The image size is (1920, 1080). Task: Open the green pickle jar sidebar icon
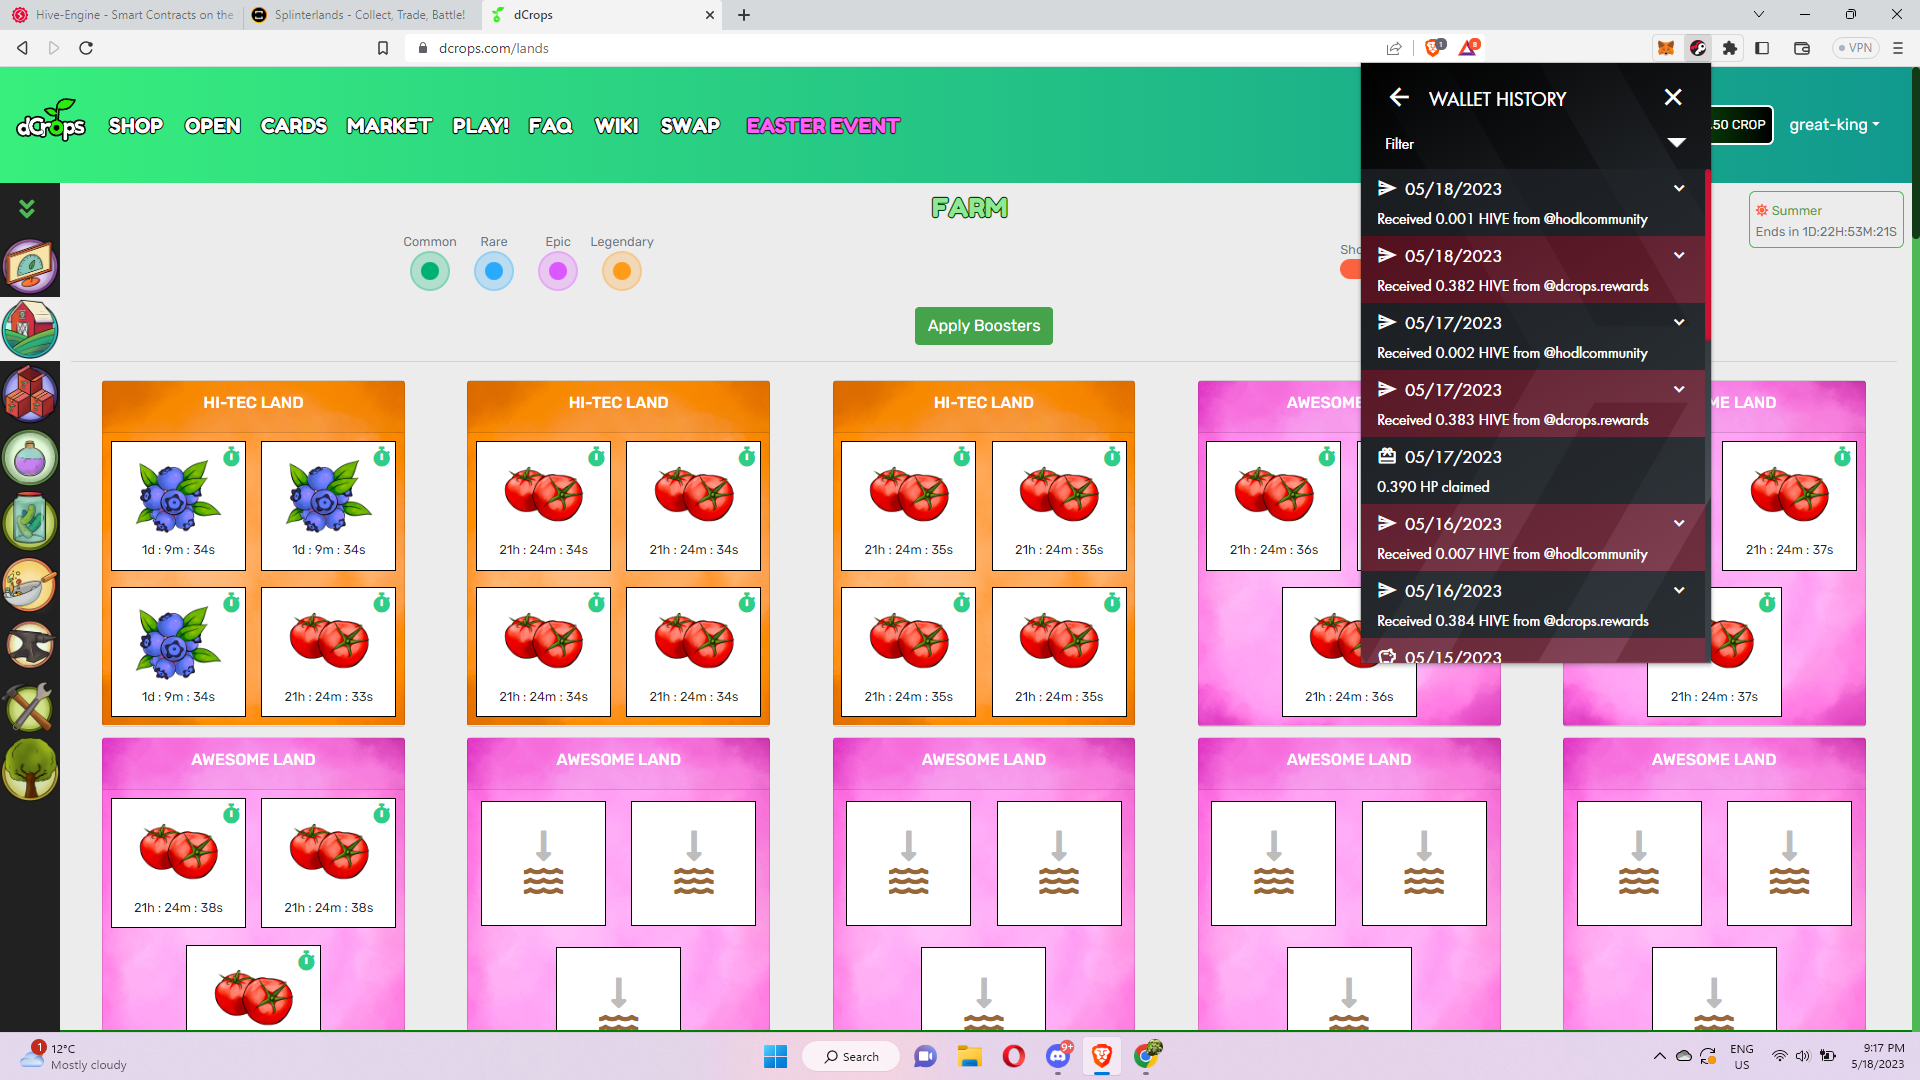30,520
